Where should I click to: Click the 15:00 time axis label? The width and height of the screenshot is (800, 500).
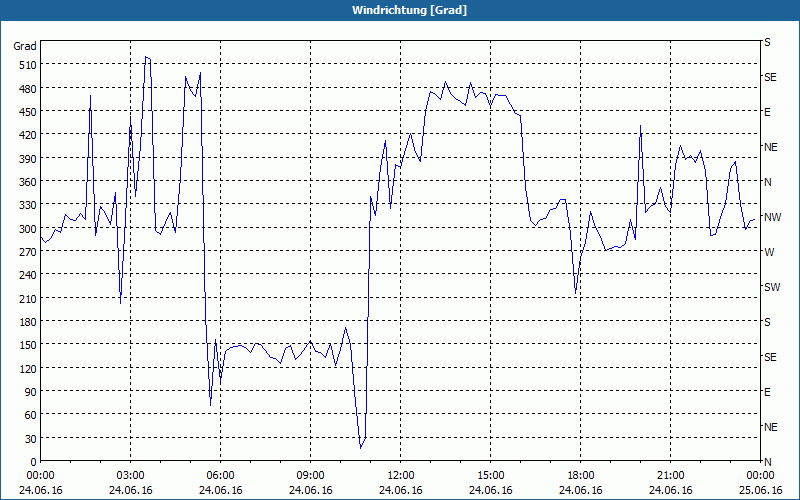coord(491,476)
